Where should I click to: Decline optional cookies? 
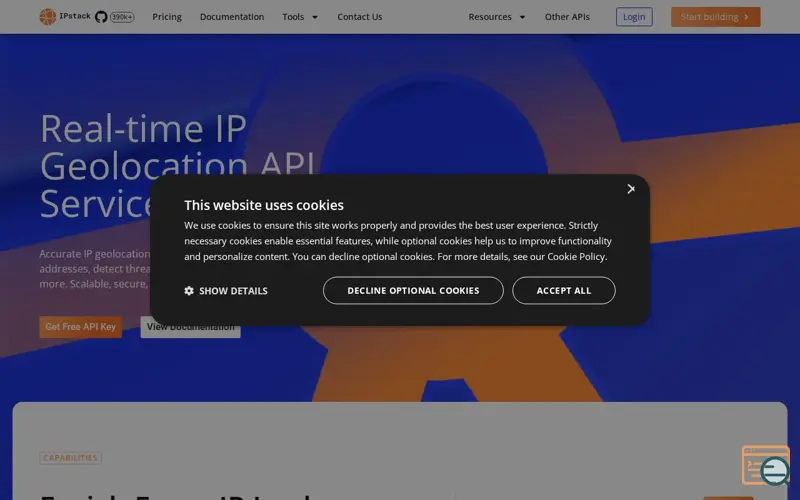(413, 290)
